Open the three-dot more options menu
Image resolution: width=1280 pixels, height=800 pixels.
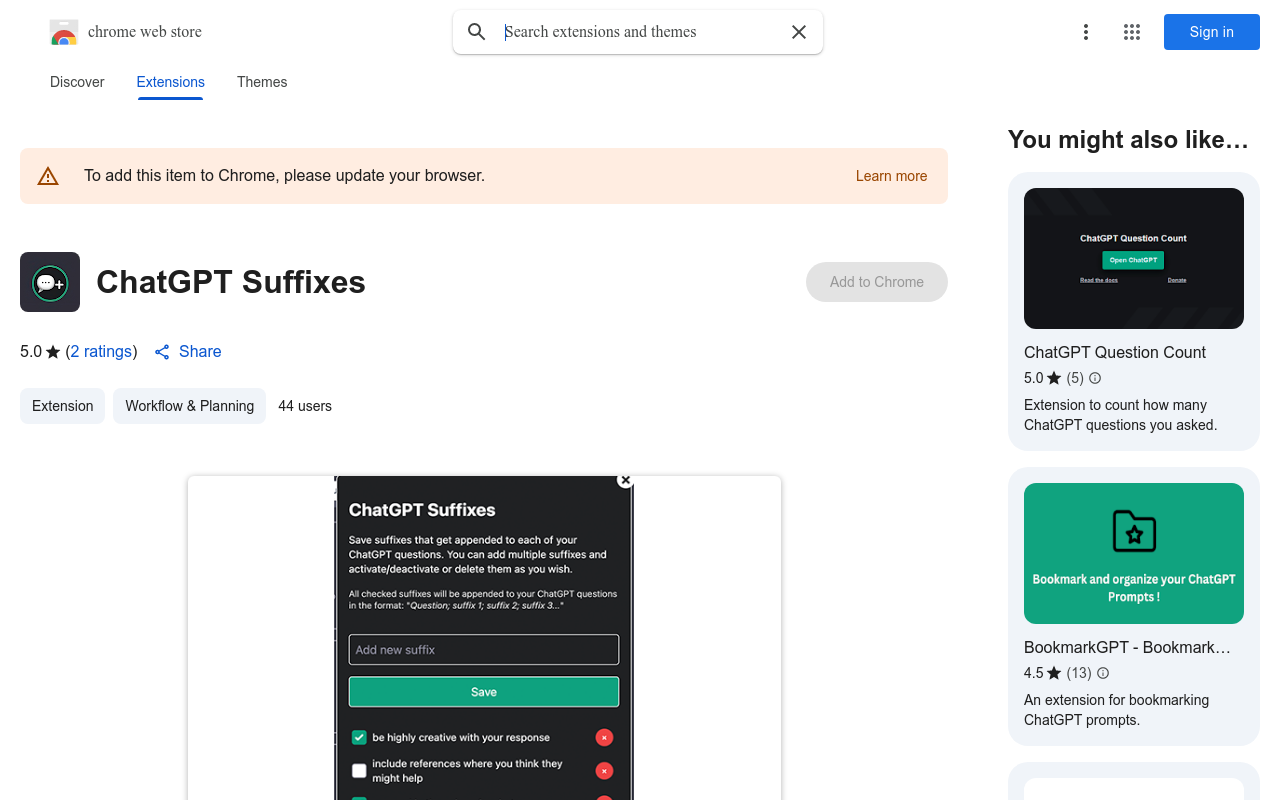coord(1086,32)
